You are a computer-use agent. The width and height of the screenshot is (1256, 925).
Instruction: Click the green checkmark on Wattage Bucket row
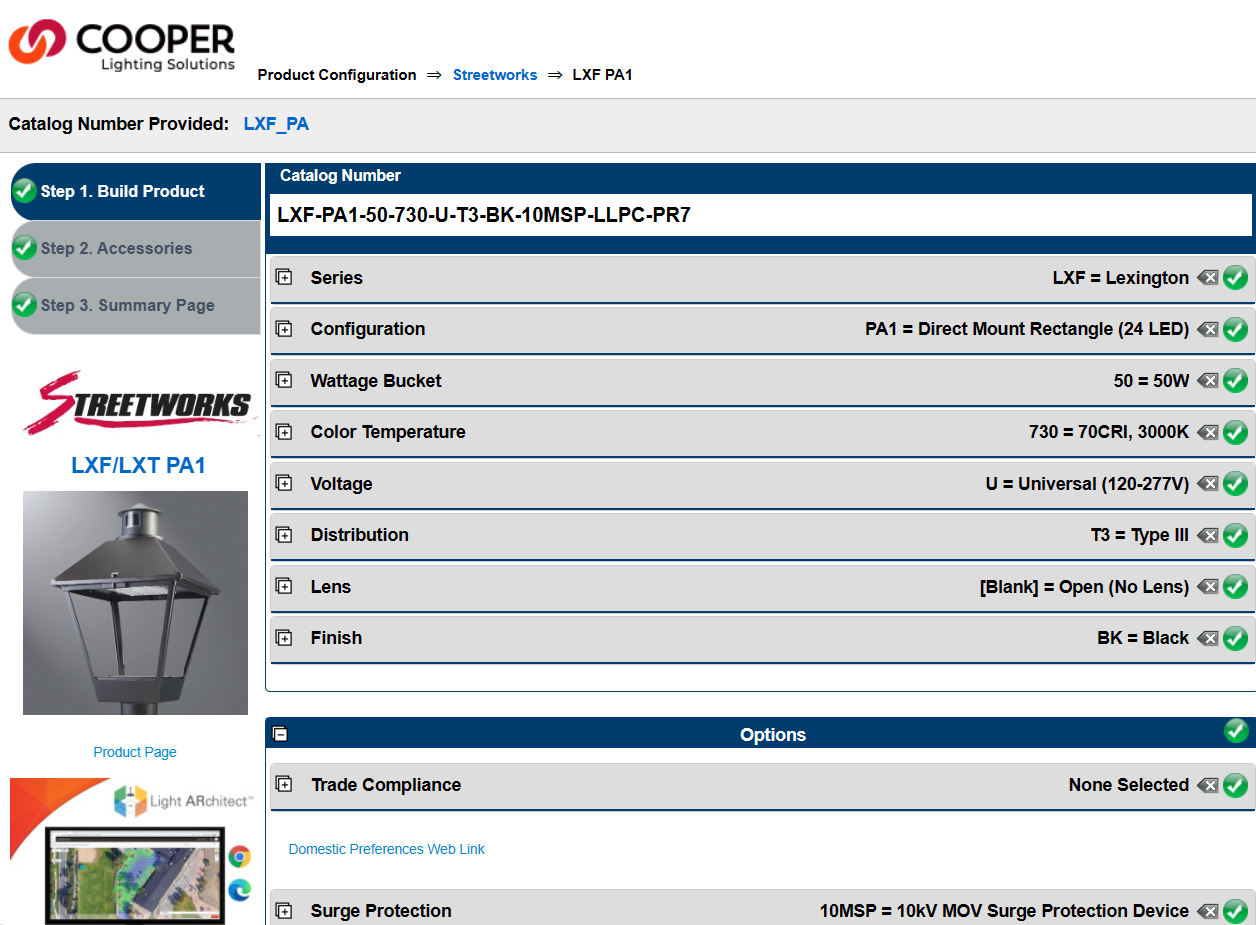tap(1236, 381)
